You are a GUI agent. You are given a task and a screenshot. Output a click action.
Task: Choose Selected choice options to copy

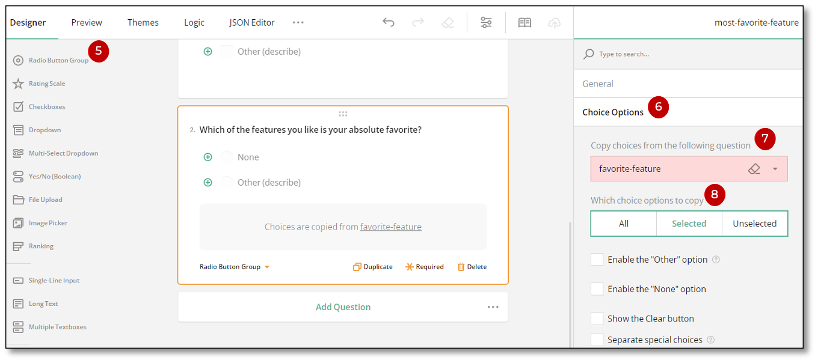[689, 224]
